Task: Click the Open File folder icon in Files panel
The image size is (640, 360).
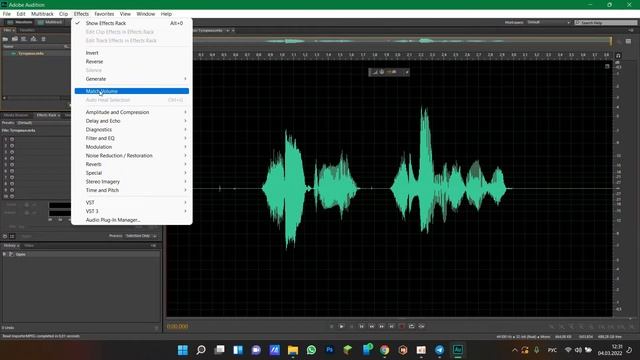Action: tap(5, 39)
